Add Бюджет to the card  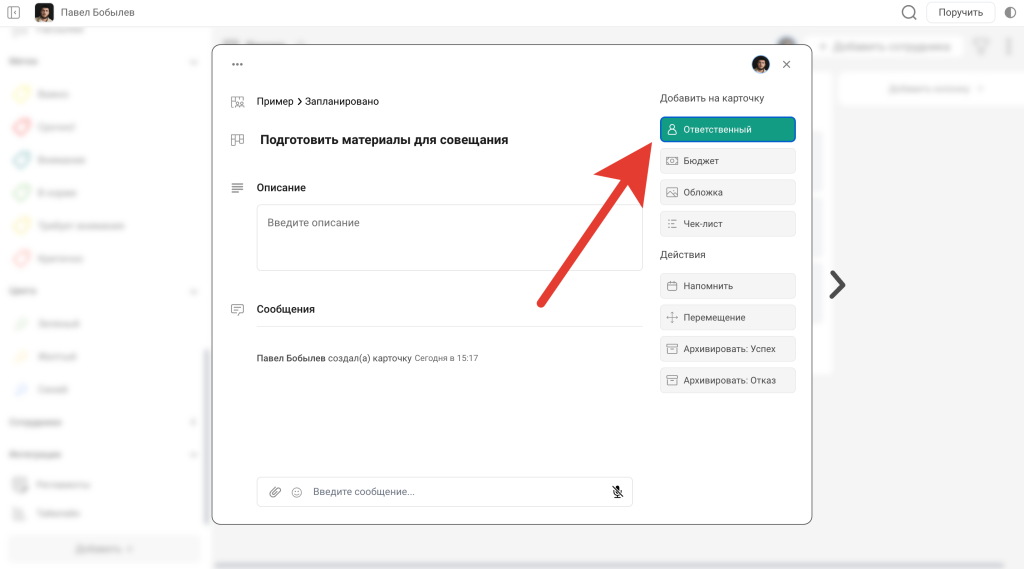(x=728, y=161)
